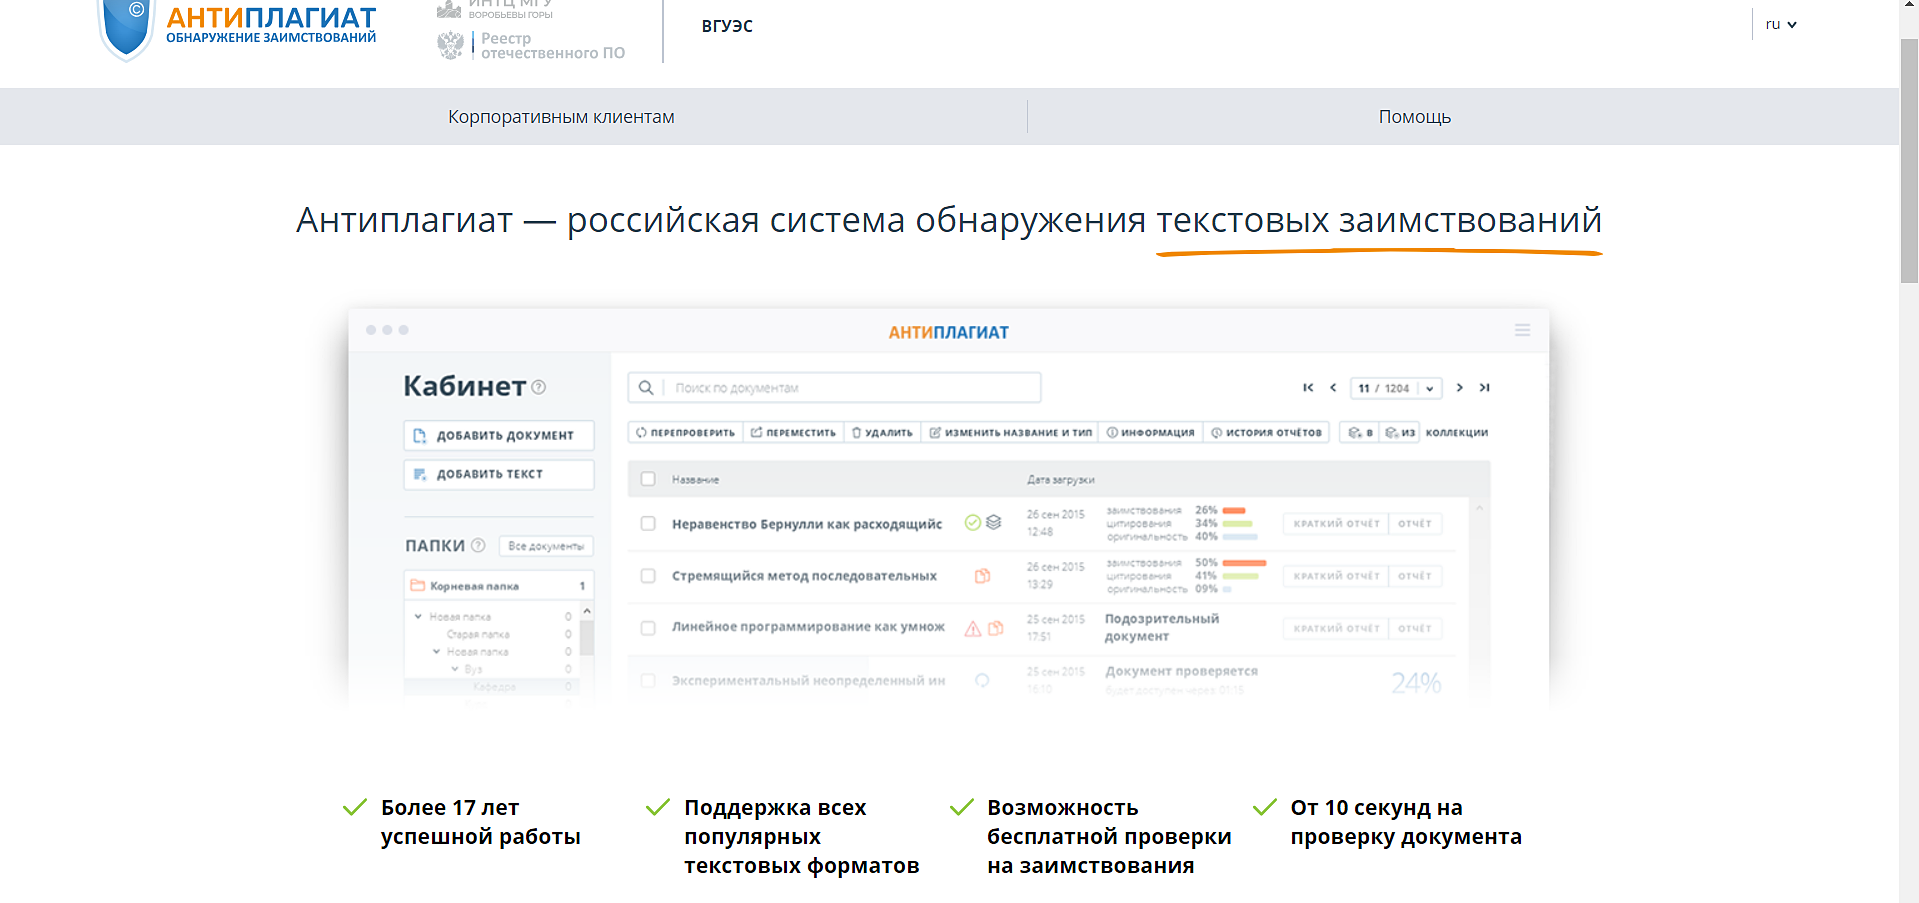Click the red 50% заимствования bar

[1245, 563]
